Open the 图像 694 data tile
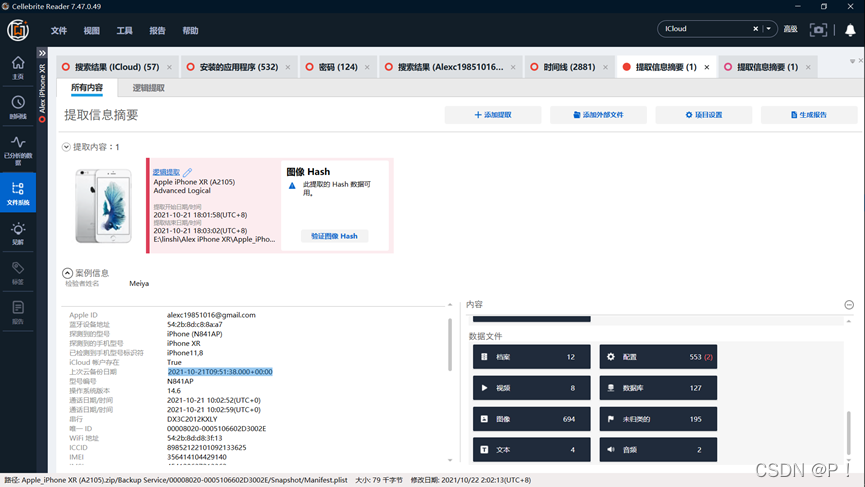Screen dimensions: 865x487 click(x=531, y=419)
